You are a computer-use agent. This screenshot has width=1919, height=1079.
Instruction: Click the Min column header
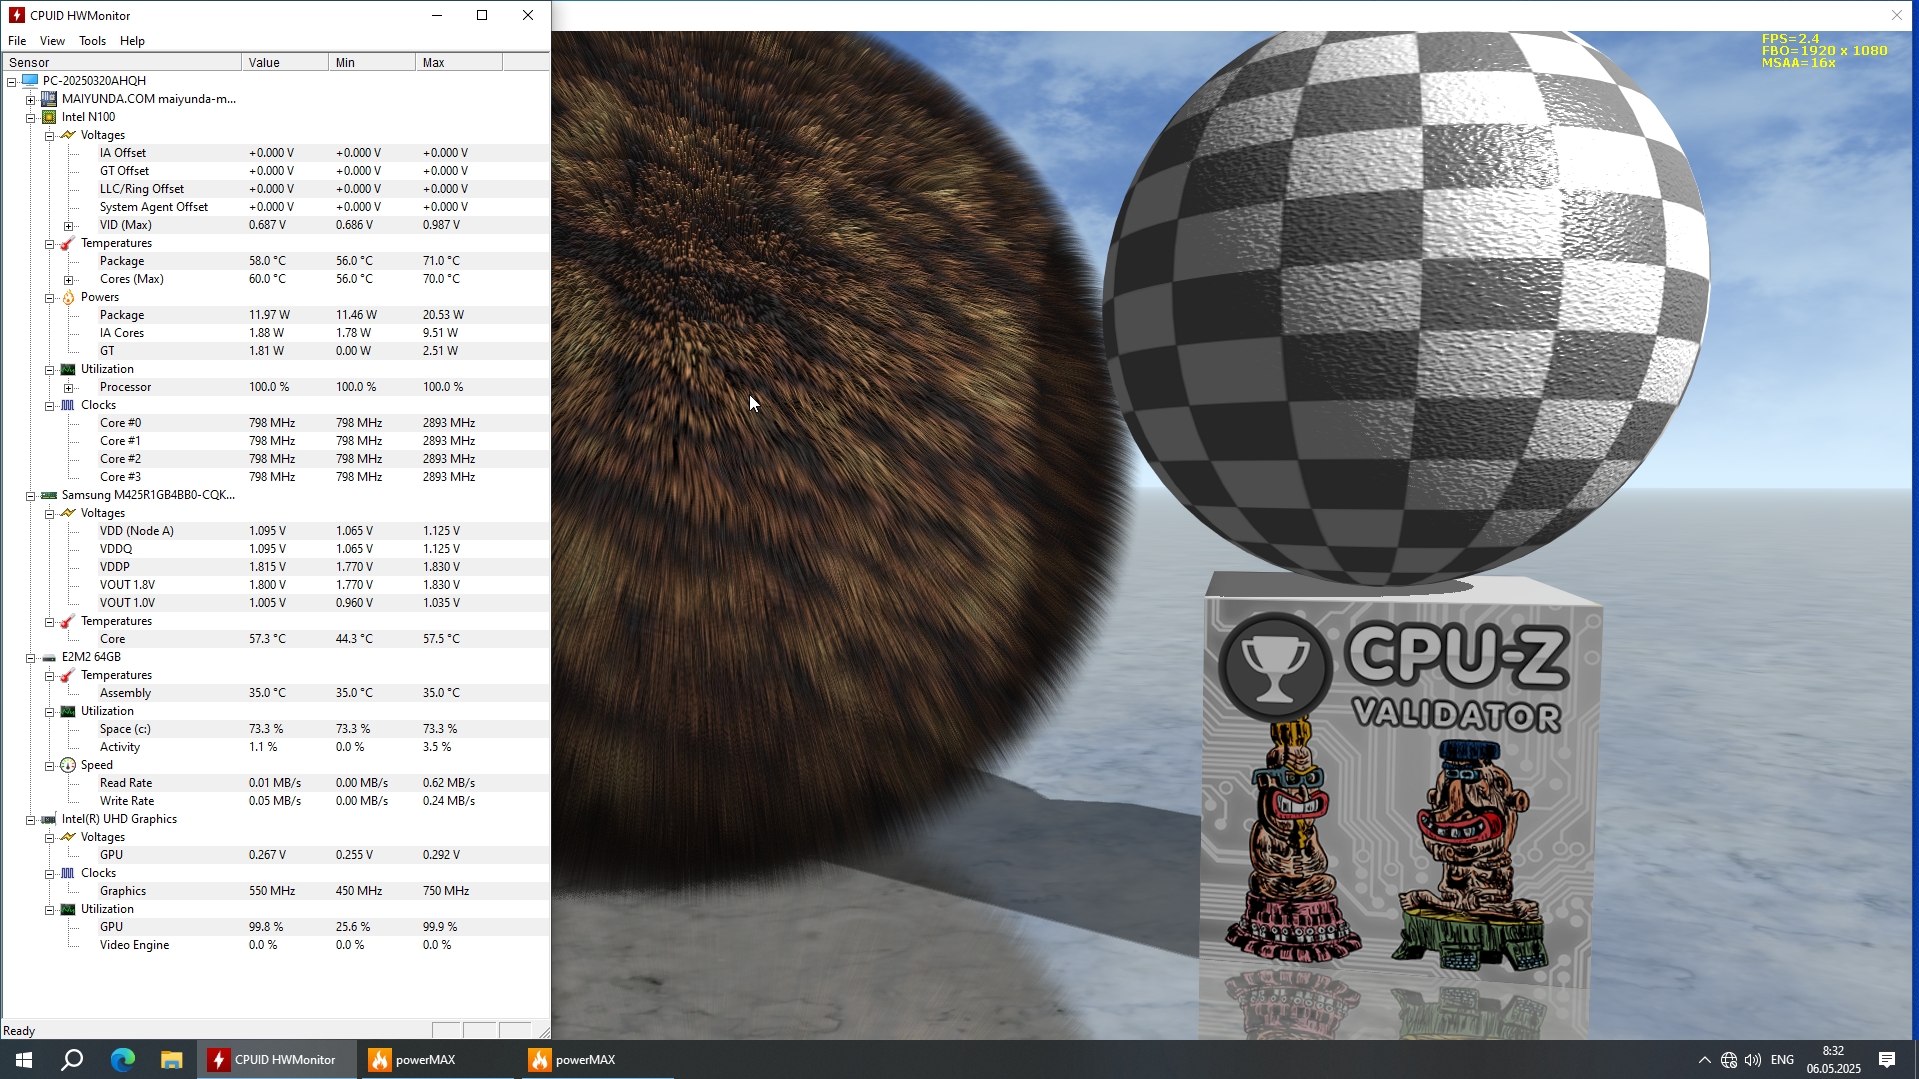(x=372, y=62)
